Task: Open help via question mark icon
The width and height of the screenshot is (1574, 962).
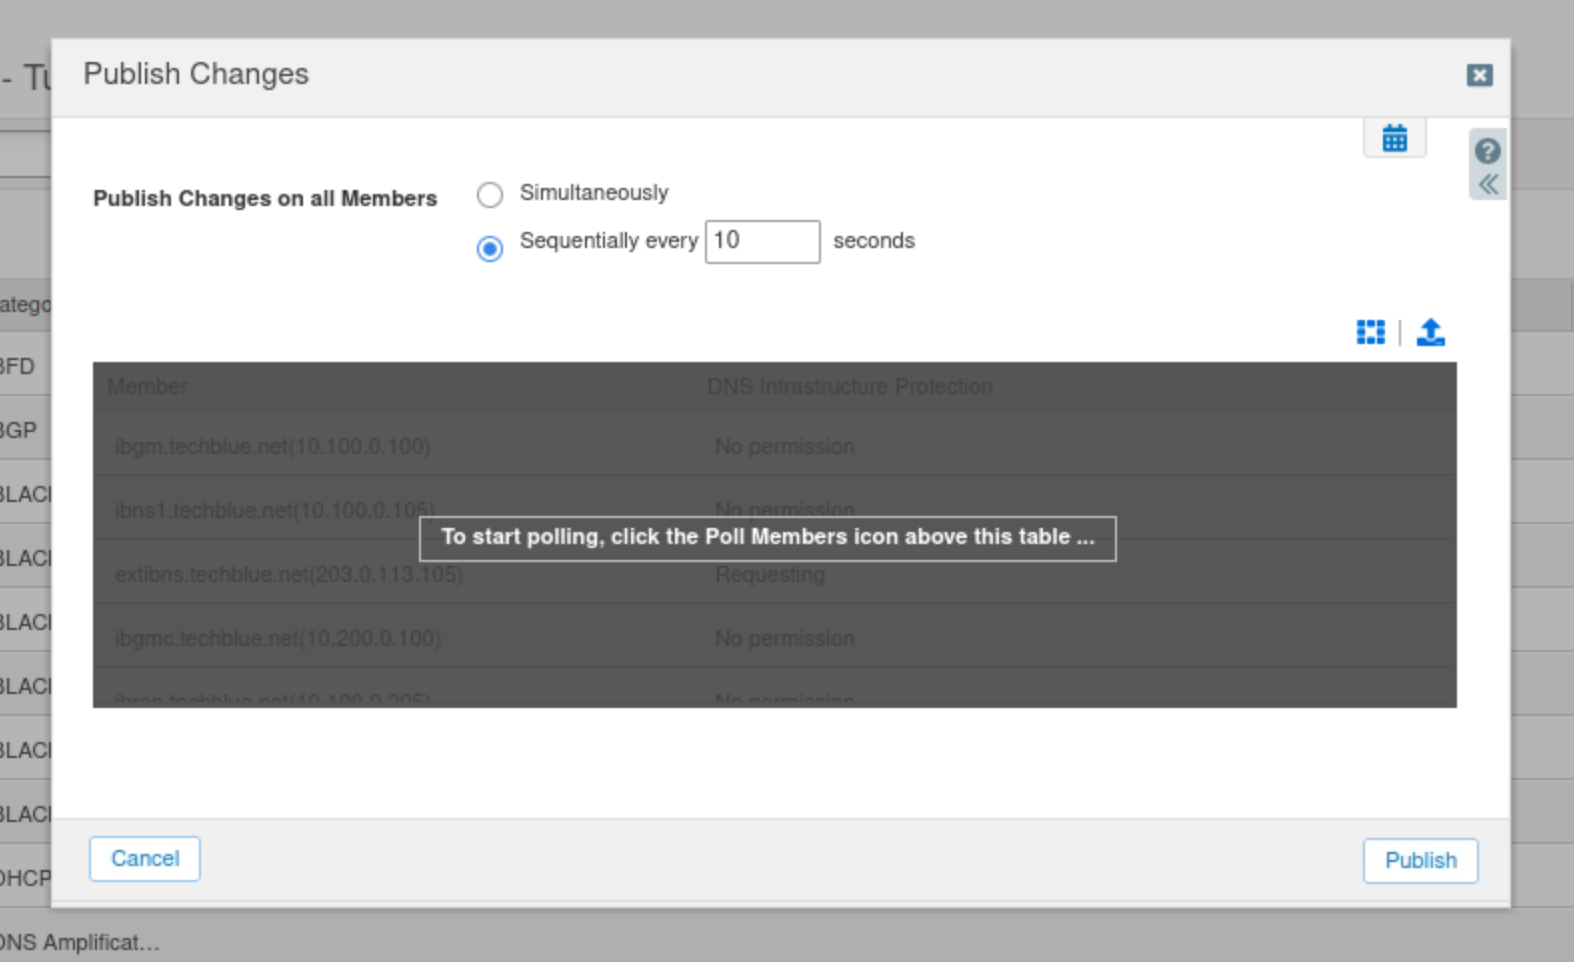Action: [1487, 151]
